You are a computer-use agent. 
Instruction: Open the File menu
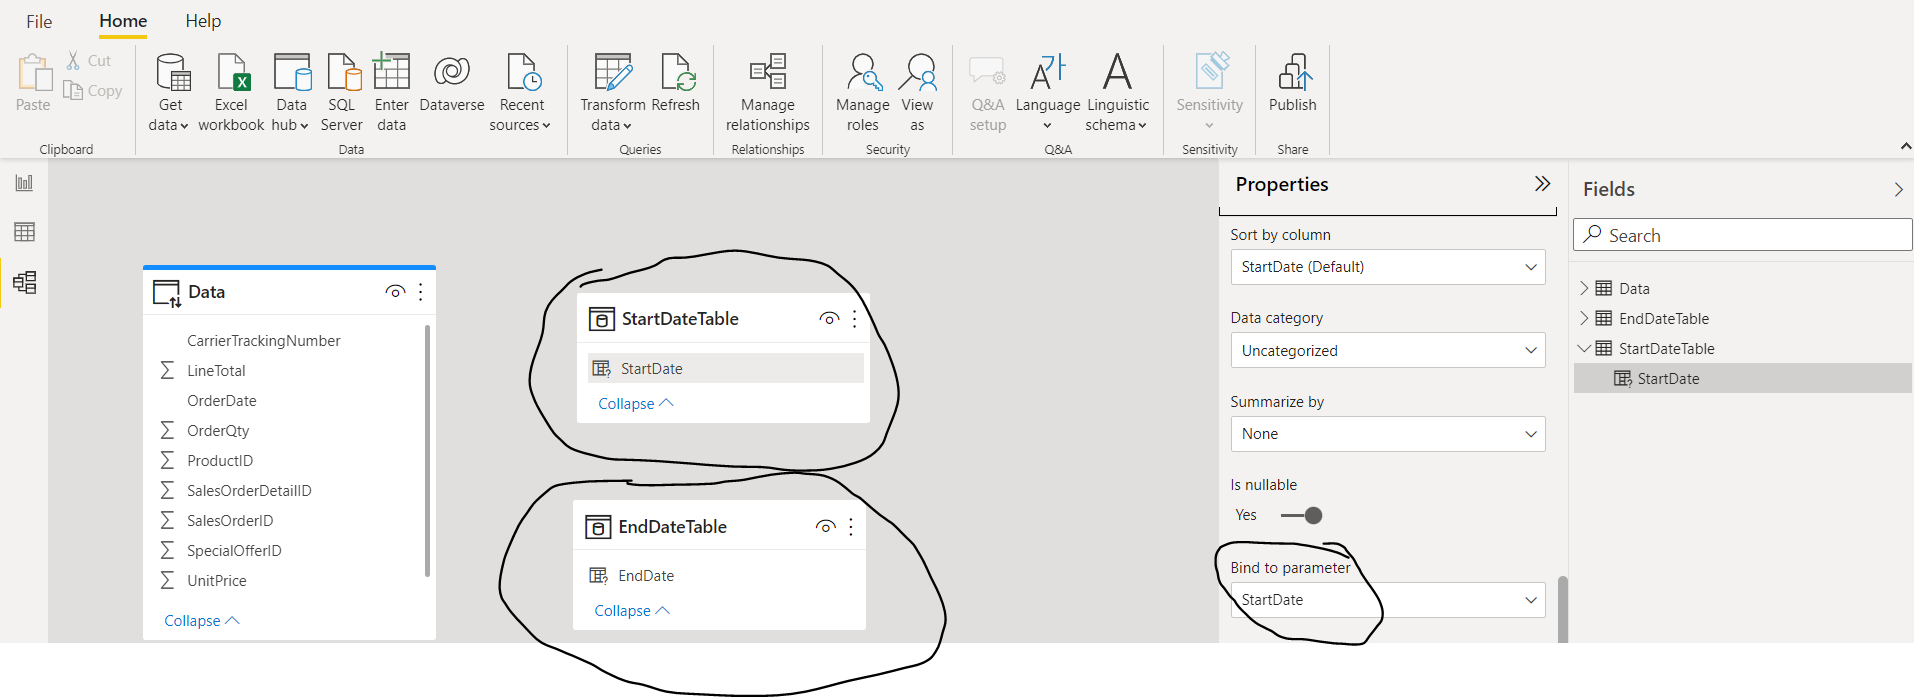[x=39, y=21]
